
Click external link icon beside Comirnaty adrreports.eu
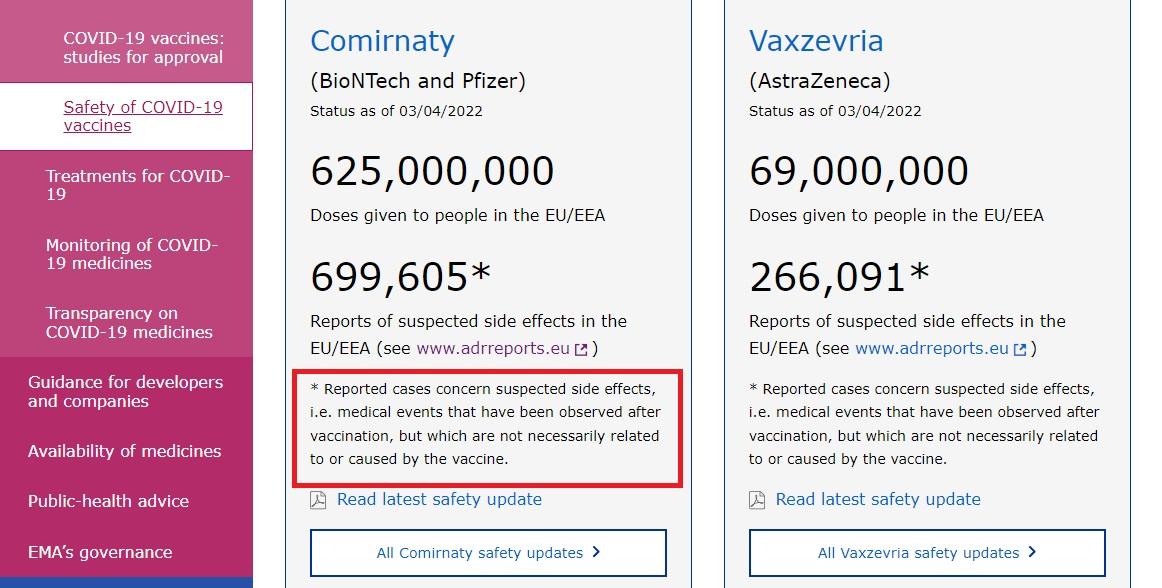coord(582,349)
